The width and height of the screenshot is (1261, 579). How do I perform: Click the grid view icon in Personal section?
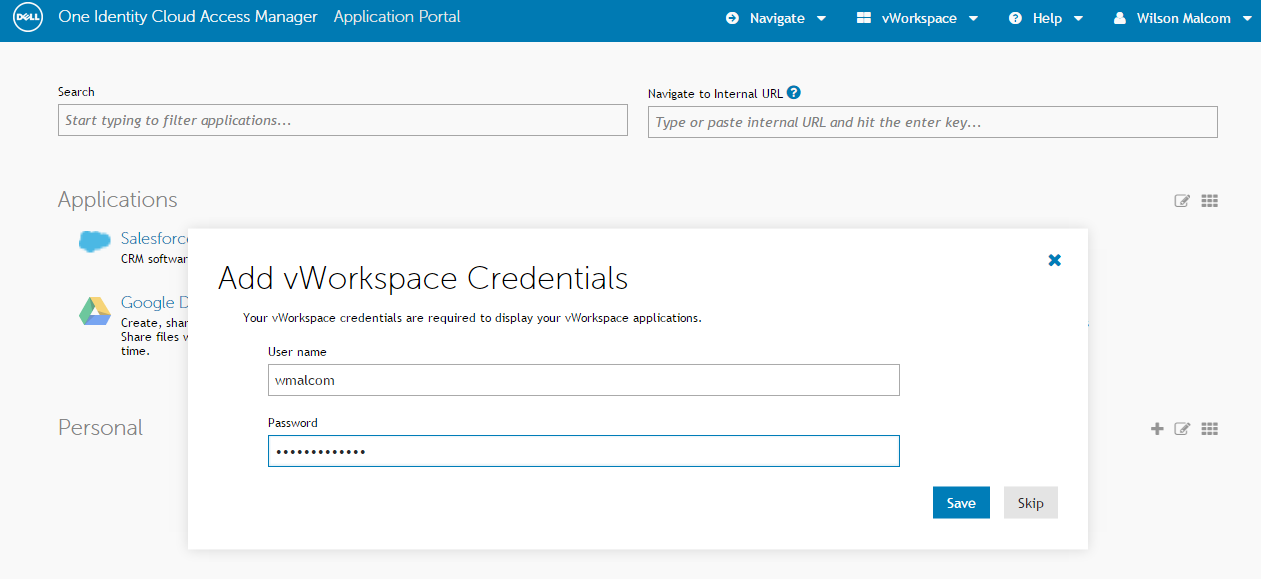point(1209,429)
